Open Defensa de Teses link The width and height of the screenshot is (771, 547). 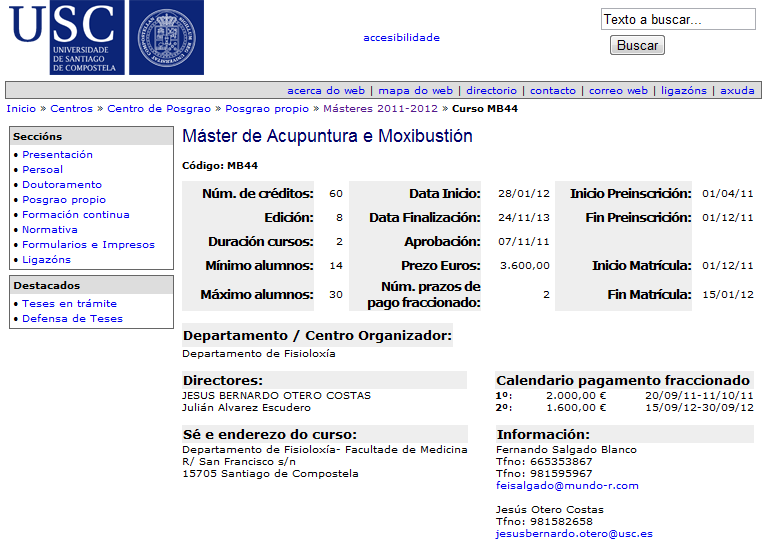72,319
